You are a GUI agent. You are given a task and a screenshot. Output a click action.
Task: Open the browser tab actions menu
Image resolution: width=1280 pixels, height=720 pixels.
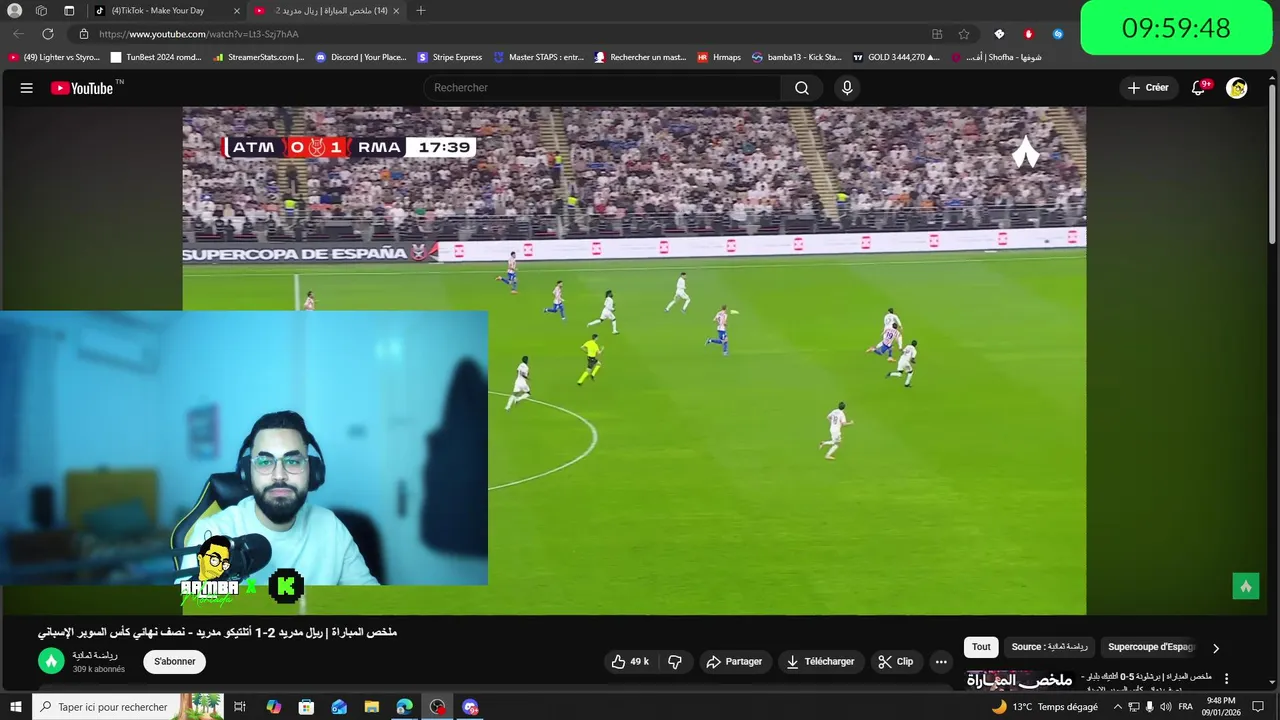point(69,11)
